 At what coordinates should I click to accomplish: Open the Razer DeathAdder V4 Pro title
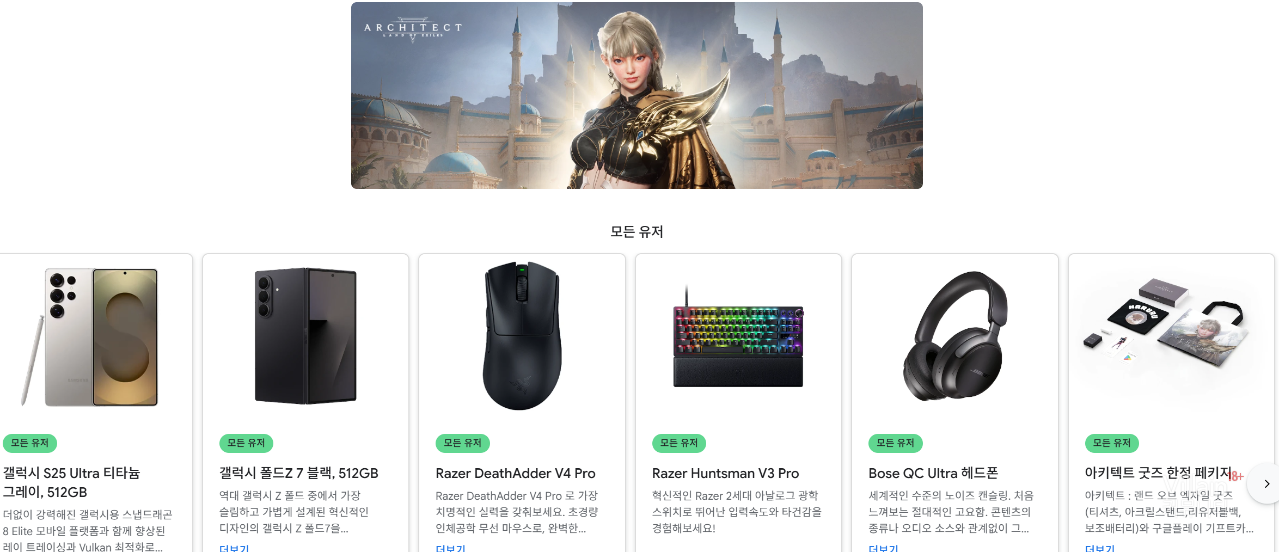516,473
